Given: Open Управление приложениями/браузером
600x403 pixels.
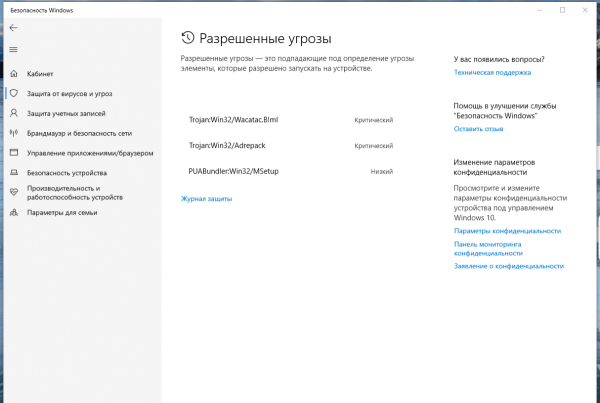Looking at the screenshot, I should click(x=90, y=153).
